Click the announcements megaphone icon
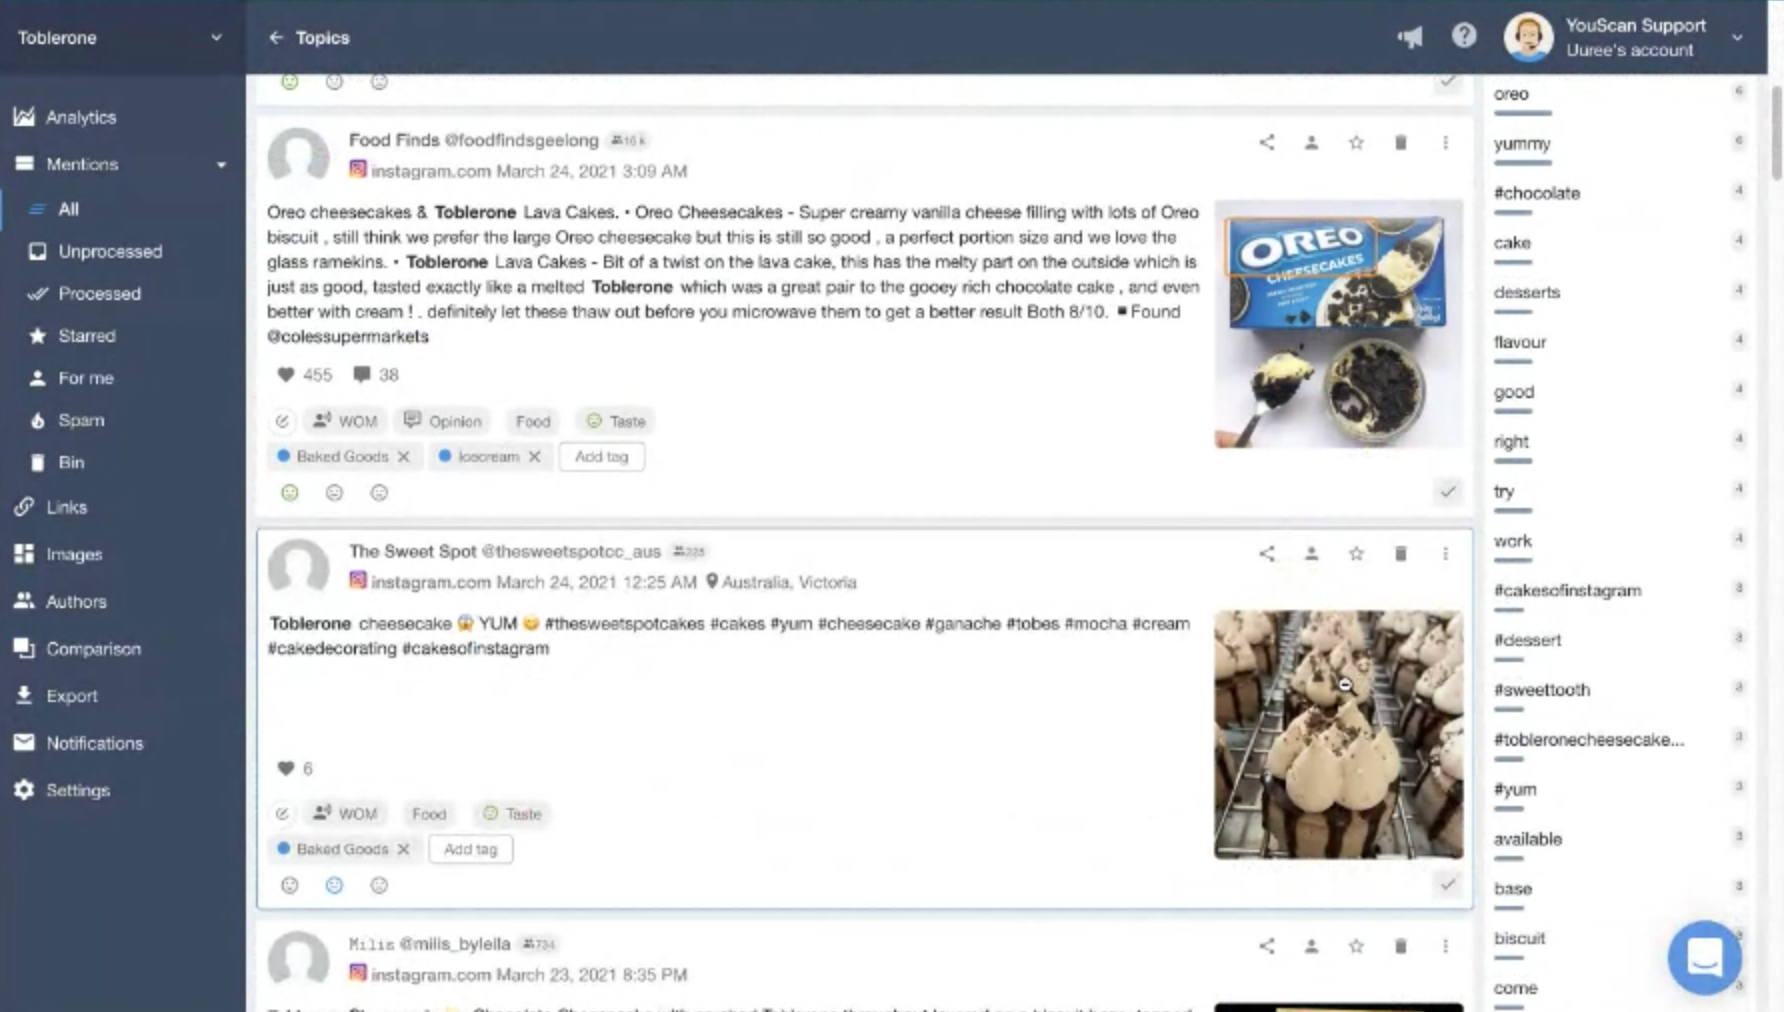Viewport: 1784px width, 1012px height. coord(1410,37)
